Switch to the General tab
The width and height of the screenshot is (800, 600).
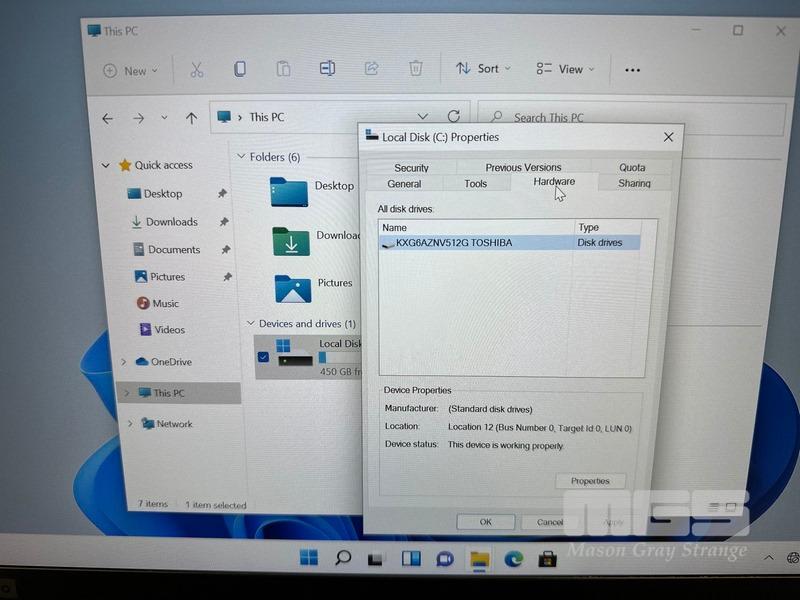pos(404,184)
